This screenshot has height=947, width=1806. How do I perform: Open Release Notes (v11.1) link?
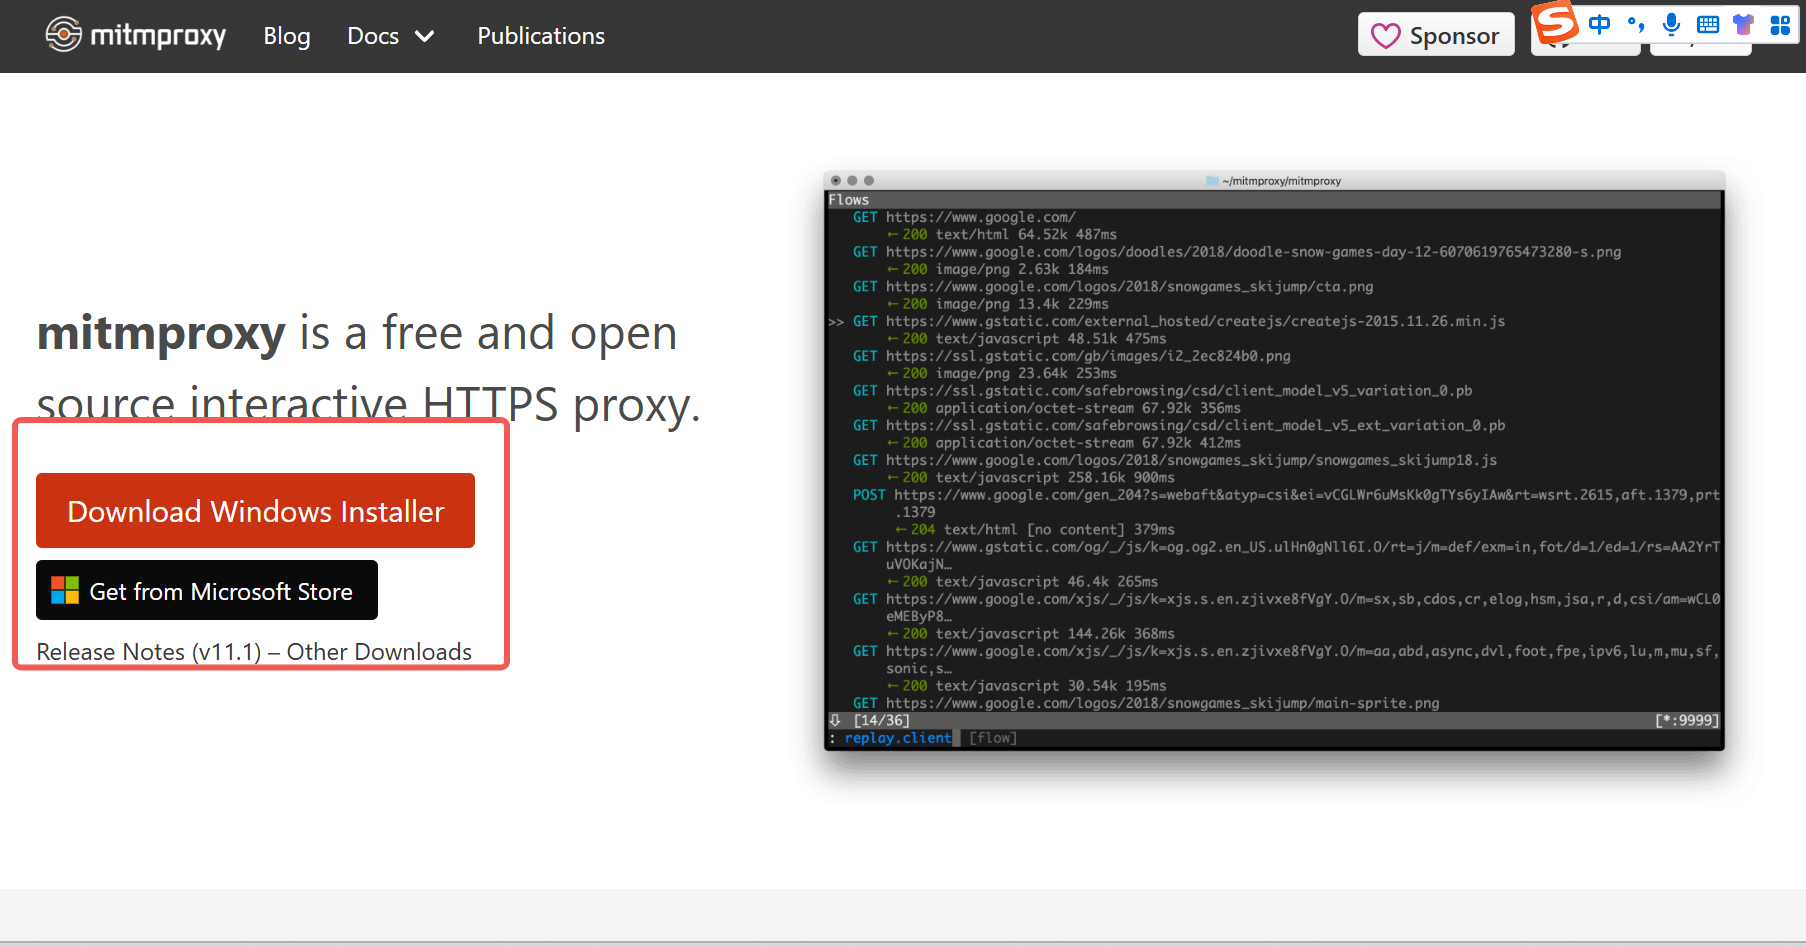click(x=149, y=652)
